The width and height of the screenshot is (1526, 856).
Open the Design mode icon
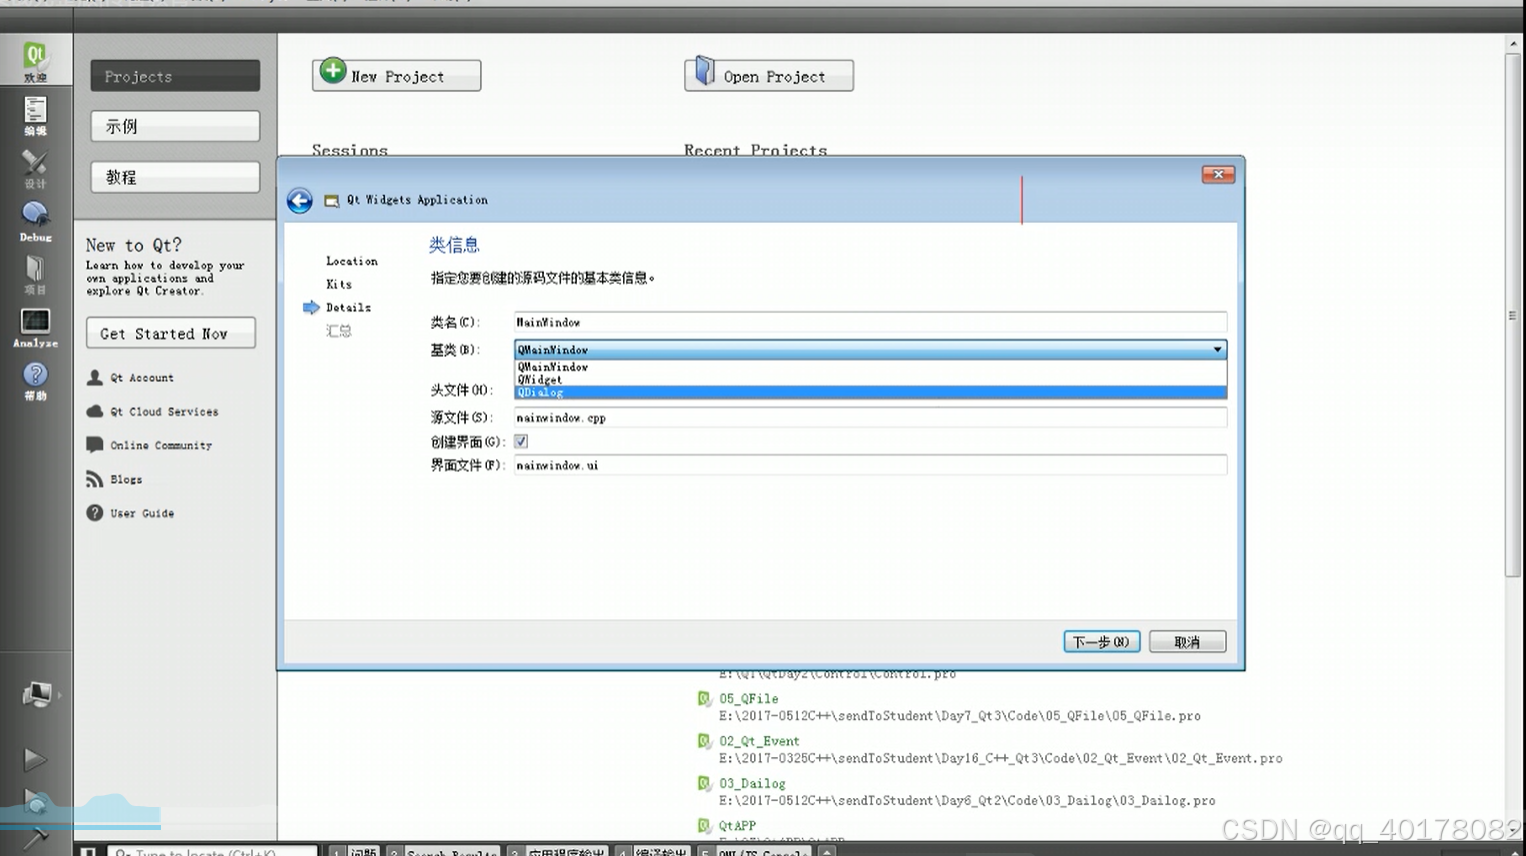point(35,167)
